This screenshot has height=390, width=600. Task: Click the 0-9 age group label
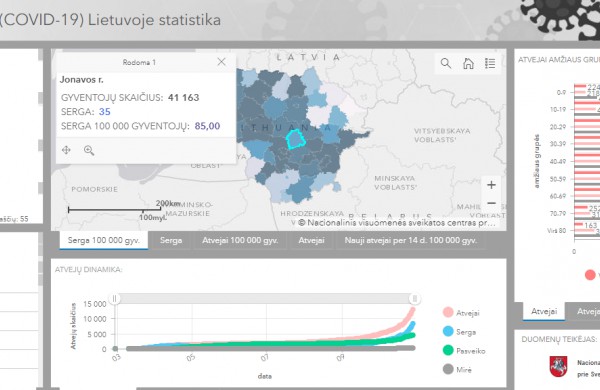coord(561,92)
